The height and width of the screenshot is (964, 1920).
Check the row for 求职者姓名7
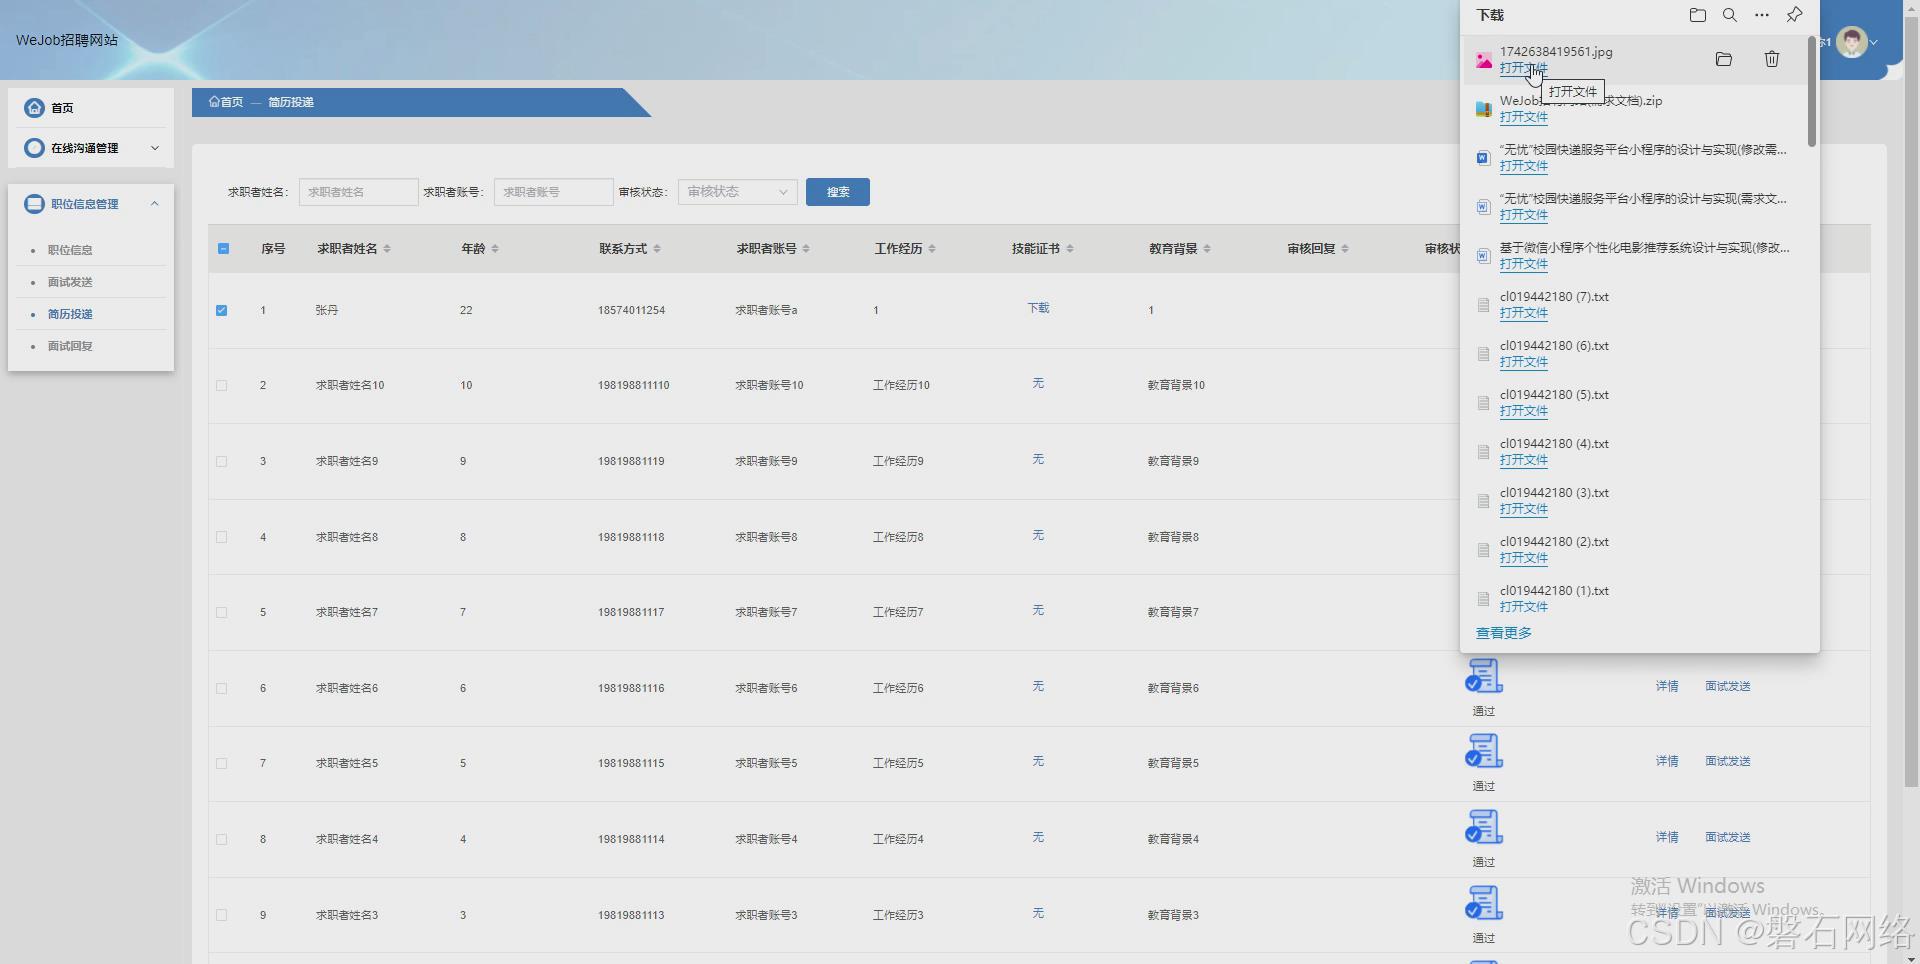click(222, 612)
